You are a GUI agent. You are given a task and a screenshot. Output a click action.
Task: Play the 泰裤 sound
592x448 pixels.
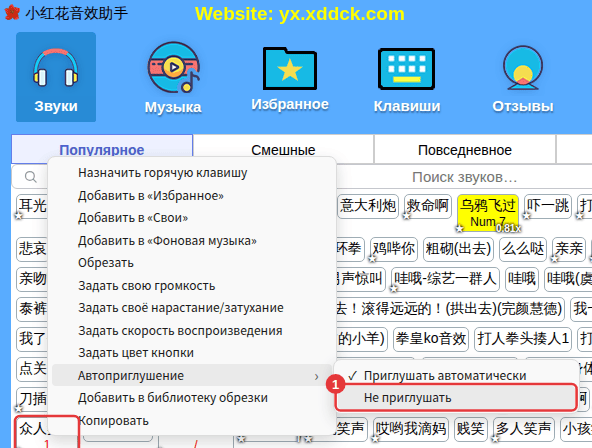pyautogui.click(x=32, y=309)
